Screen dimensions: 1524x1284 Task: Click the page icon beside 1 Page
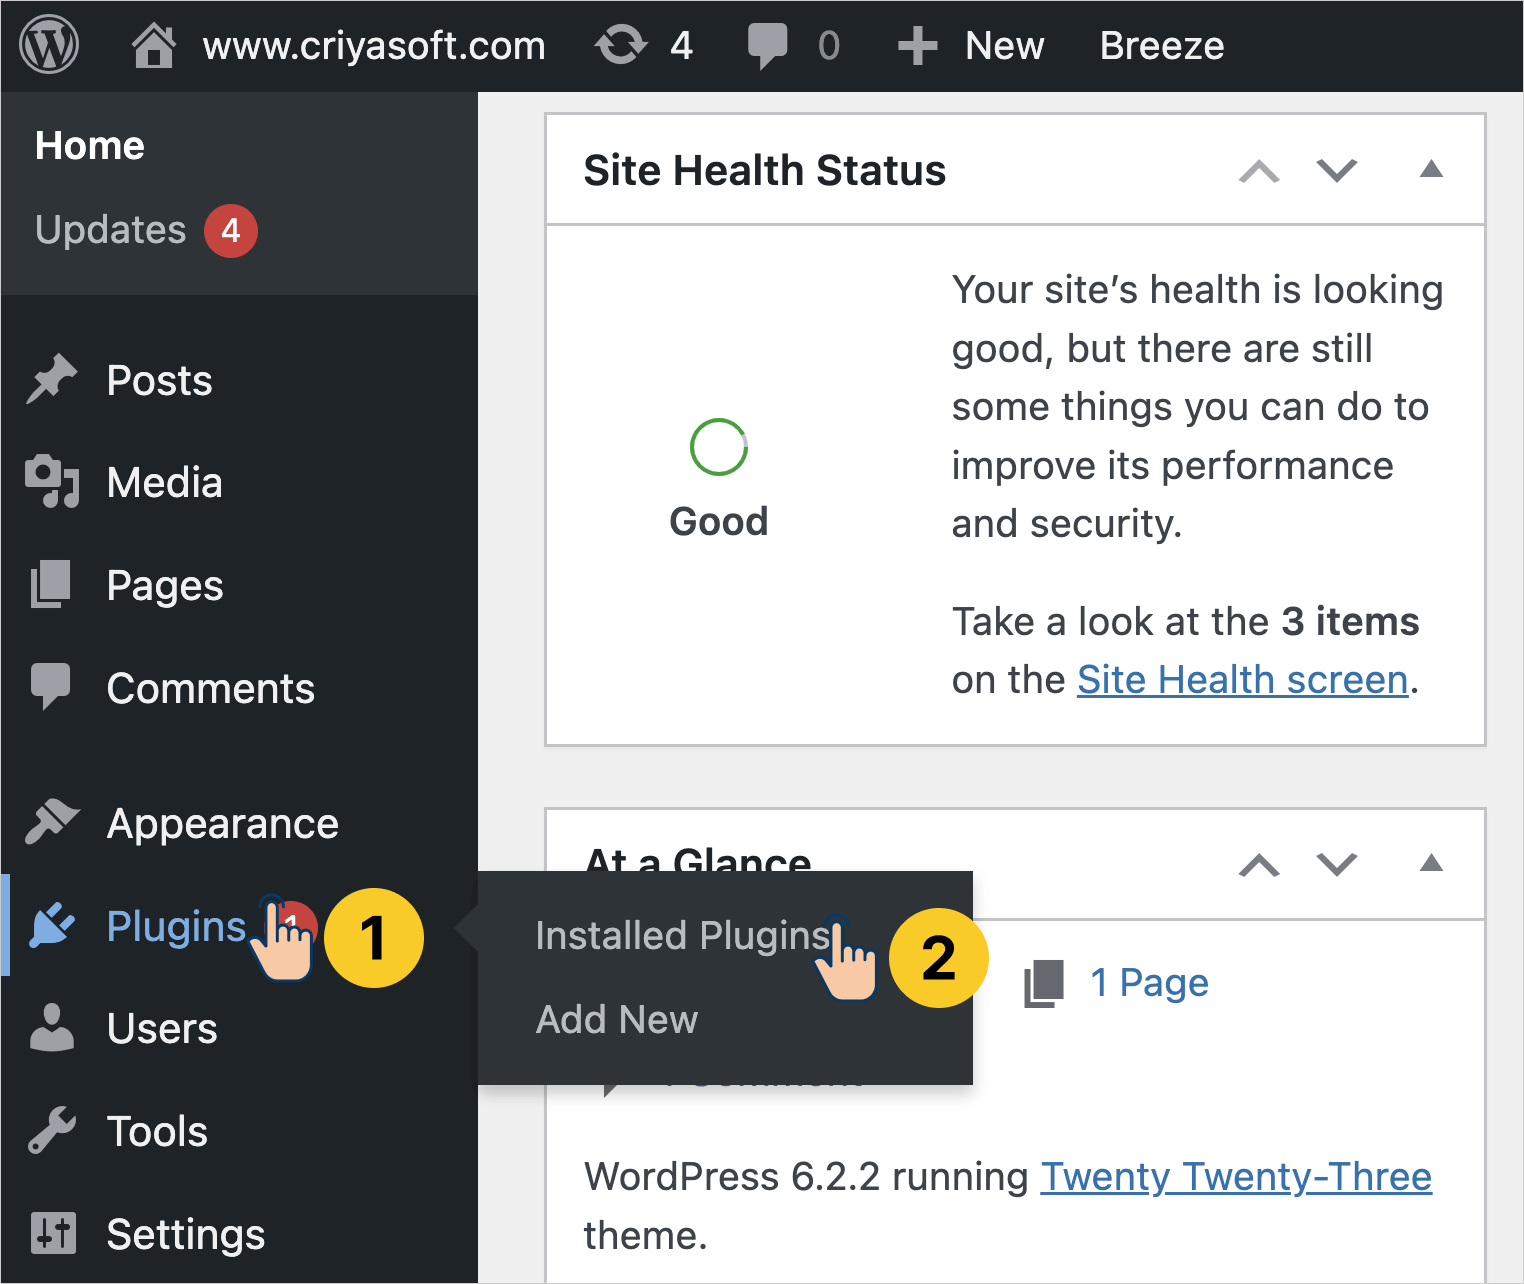coord(1044,983)
